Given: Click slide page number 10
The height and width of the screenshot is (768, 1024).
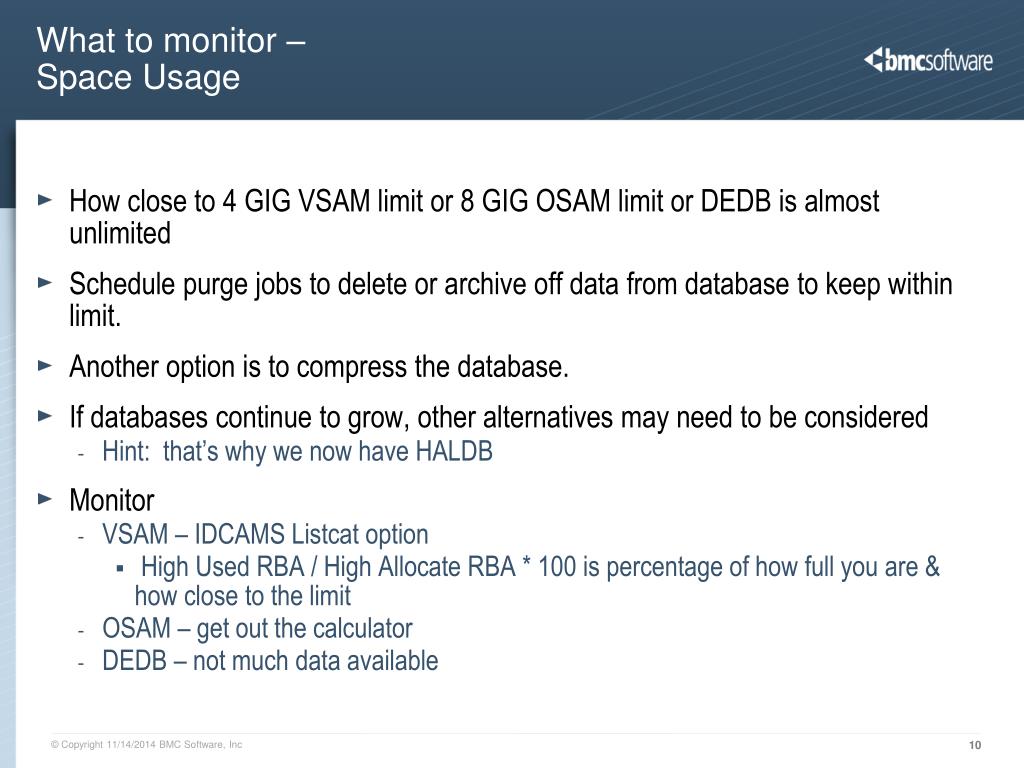Looking at the screenshot, I should click(974, 745).
